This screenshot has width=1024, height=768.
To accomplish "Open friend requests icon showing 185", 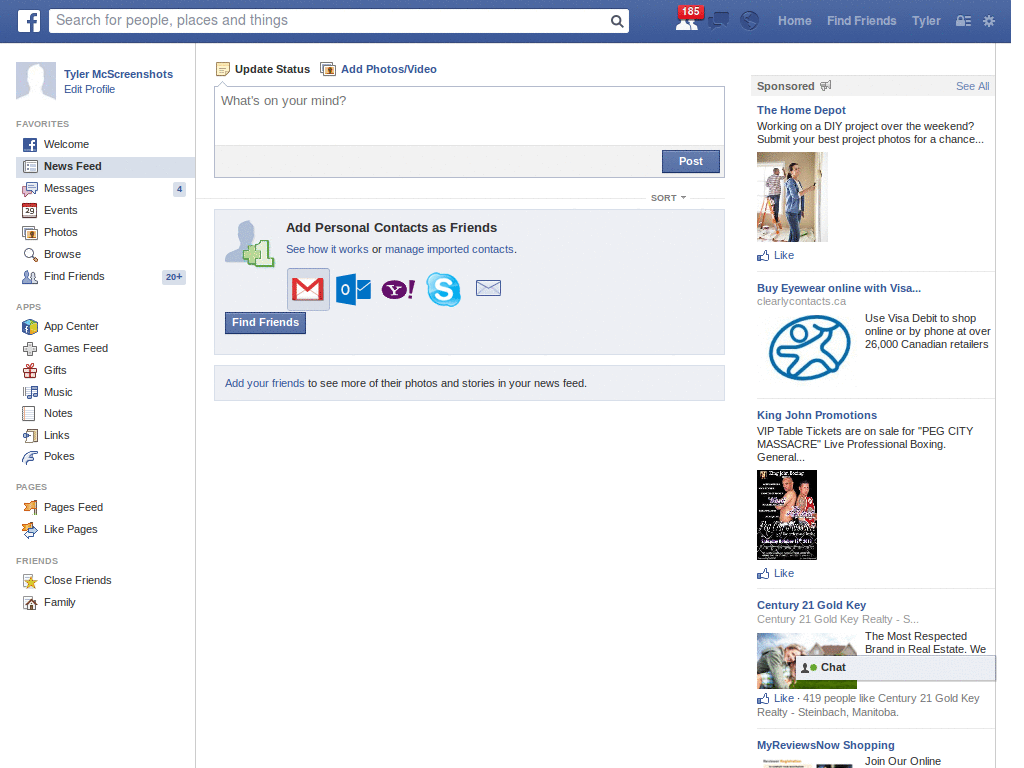I will (687, 20).
